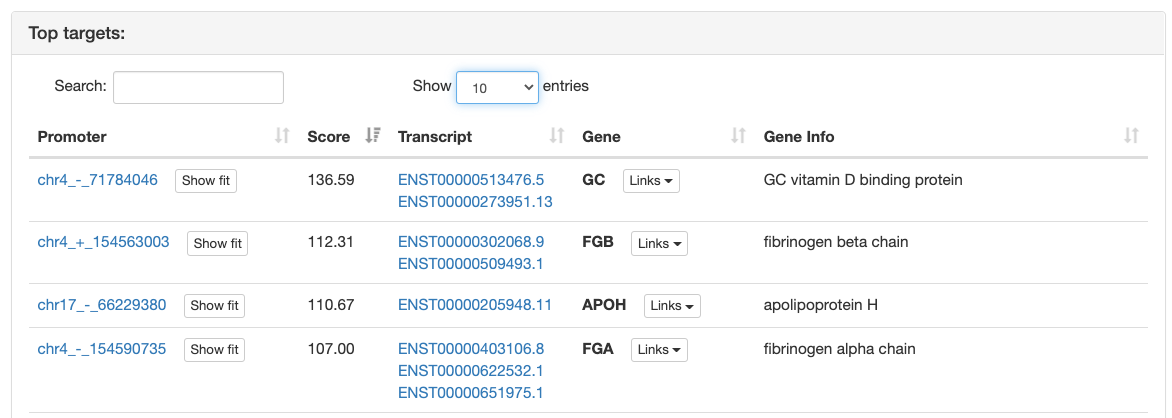The image size is (1172, 418).
Task: Open promoter link chr17_-_66229380
Action: point(101,305)
